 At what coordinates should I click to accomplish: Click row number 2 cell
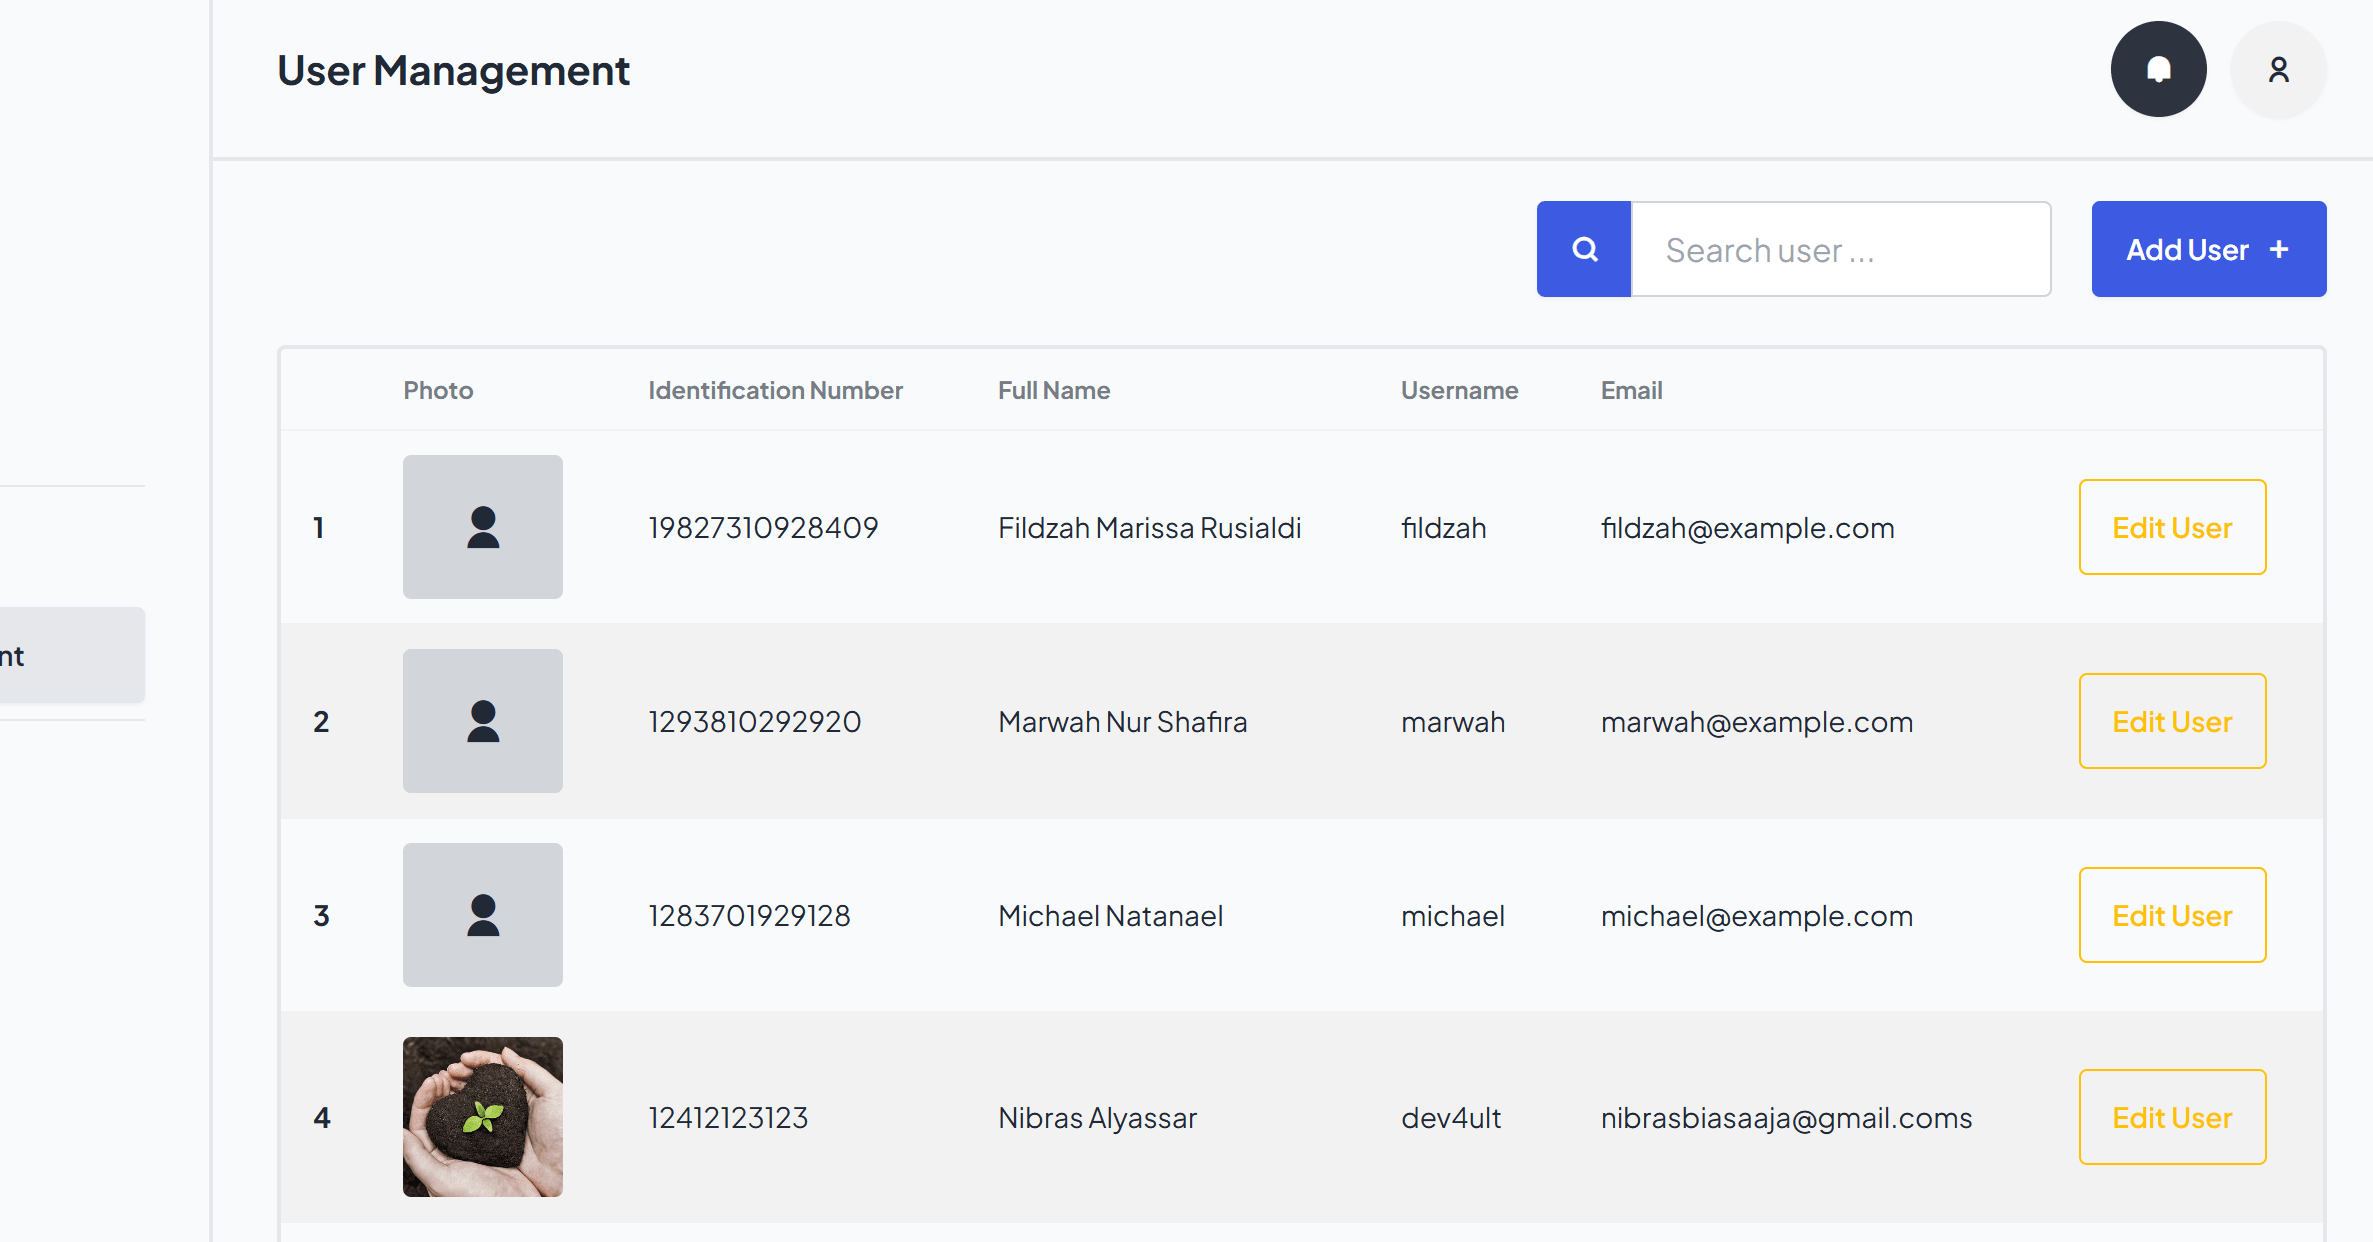[321, 722]
